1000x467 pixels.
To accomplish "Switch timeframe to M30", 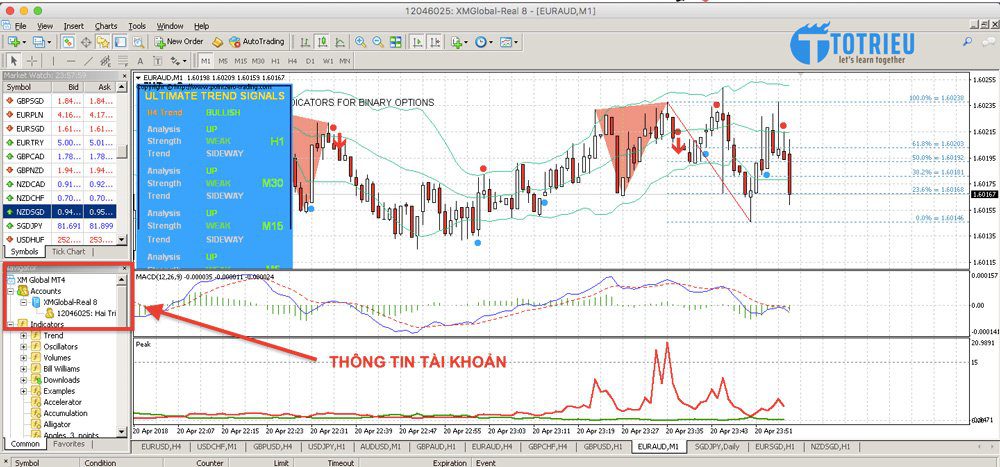I will tap(258, 61).
